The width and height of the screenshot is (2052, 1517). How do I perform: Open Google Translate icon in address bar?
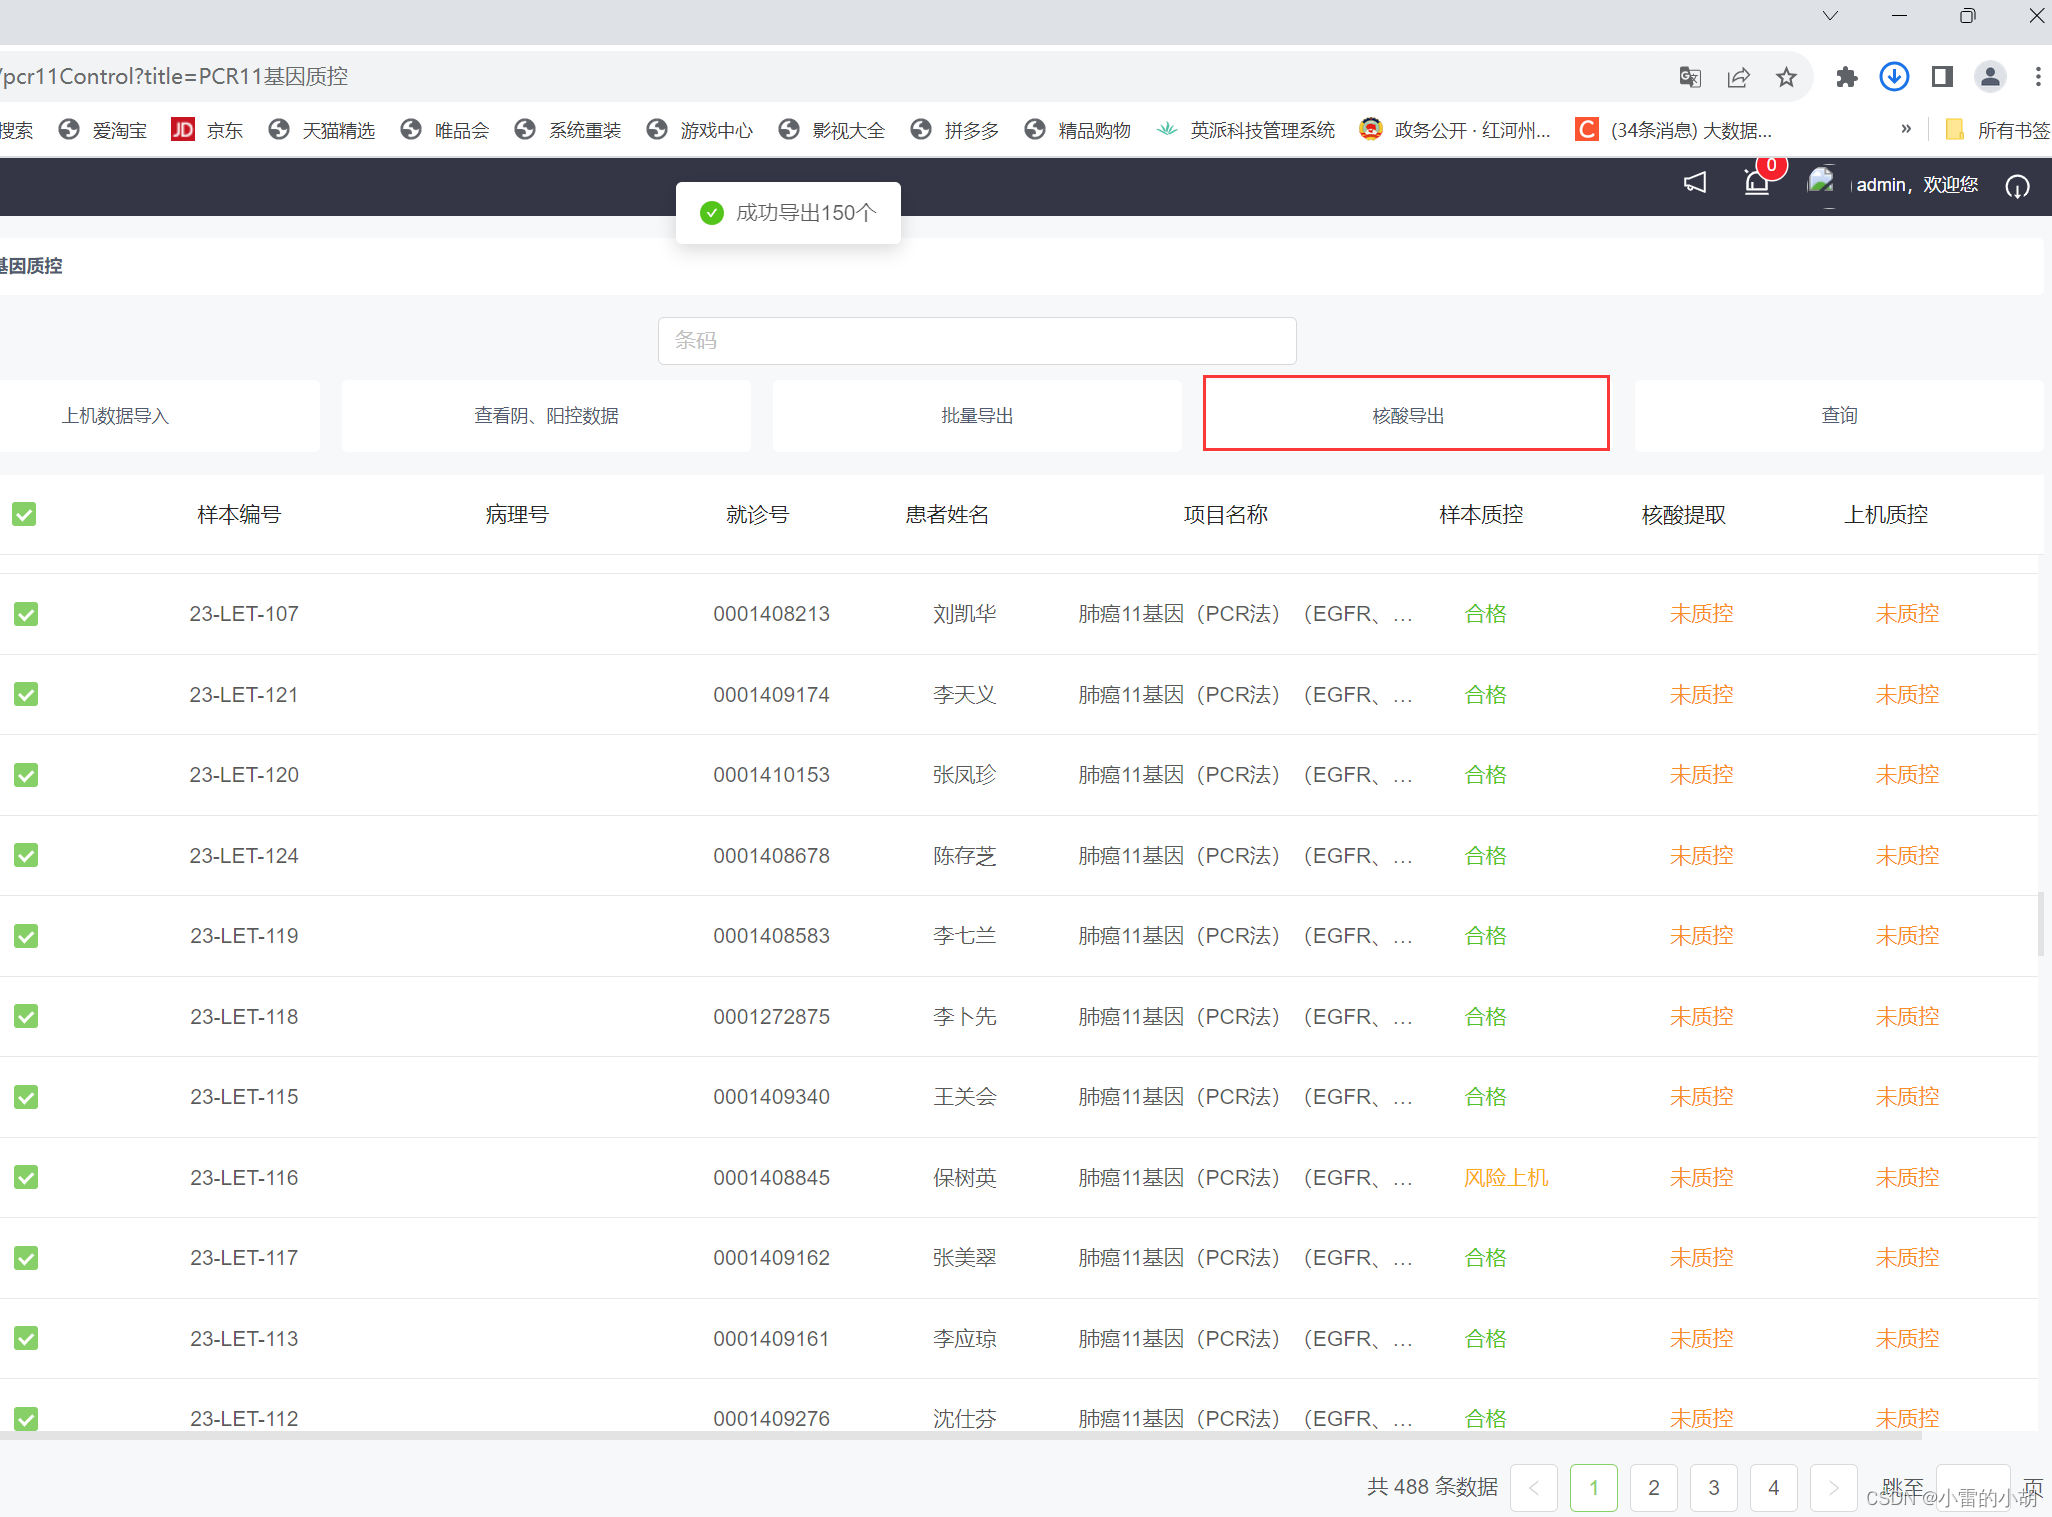(x=1691, y=76)
